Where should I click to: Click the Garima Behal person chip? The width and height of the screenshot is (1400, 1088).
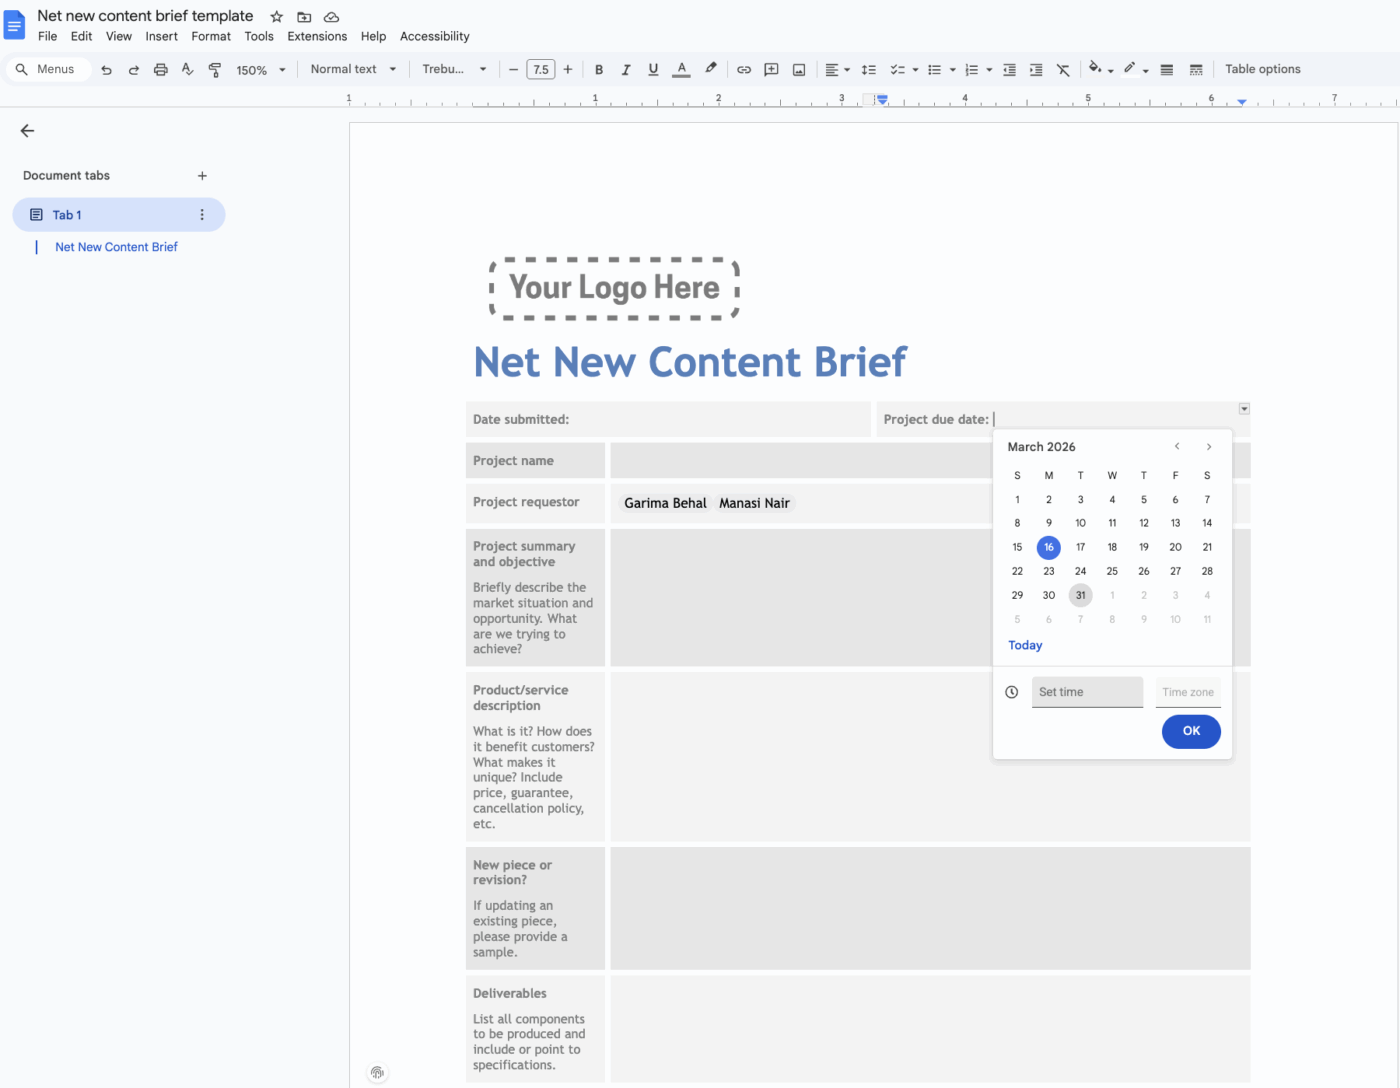(x=665, y=503)
